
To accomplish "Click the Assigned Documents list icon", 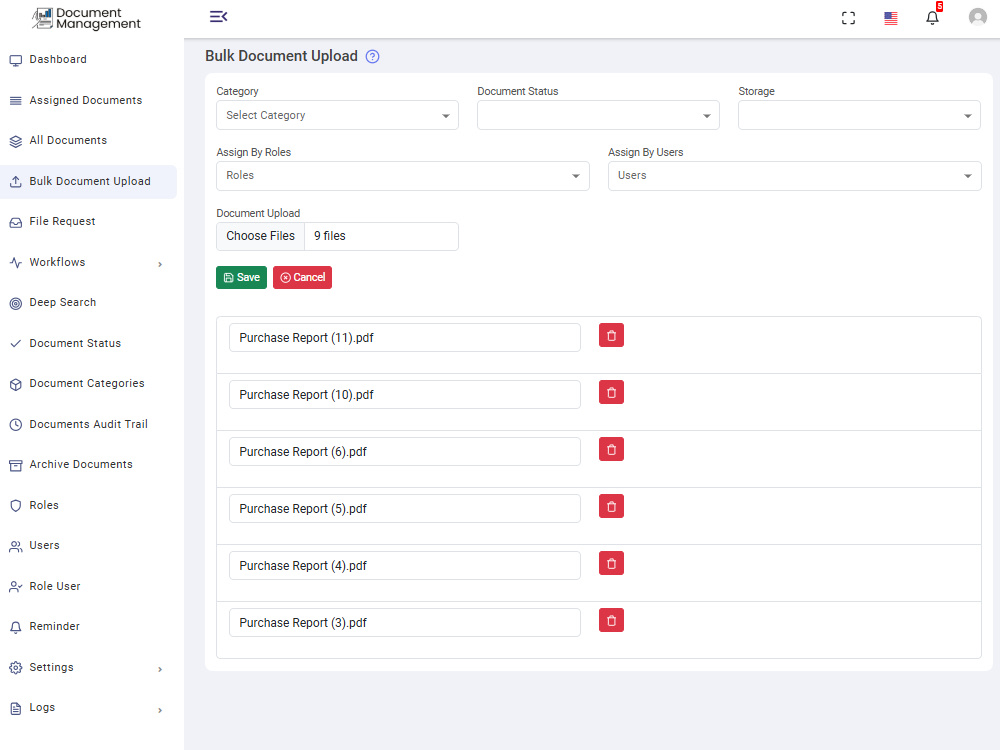I will pos(16,101).
